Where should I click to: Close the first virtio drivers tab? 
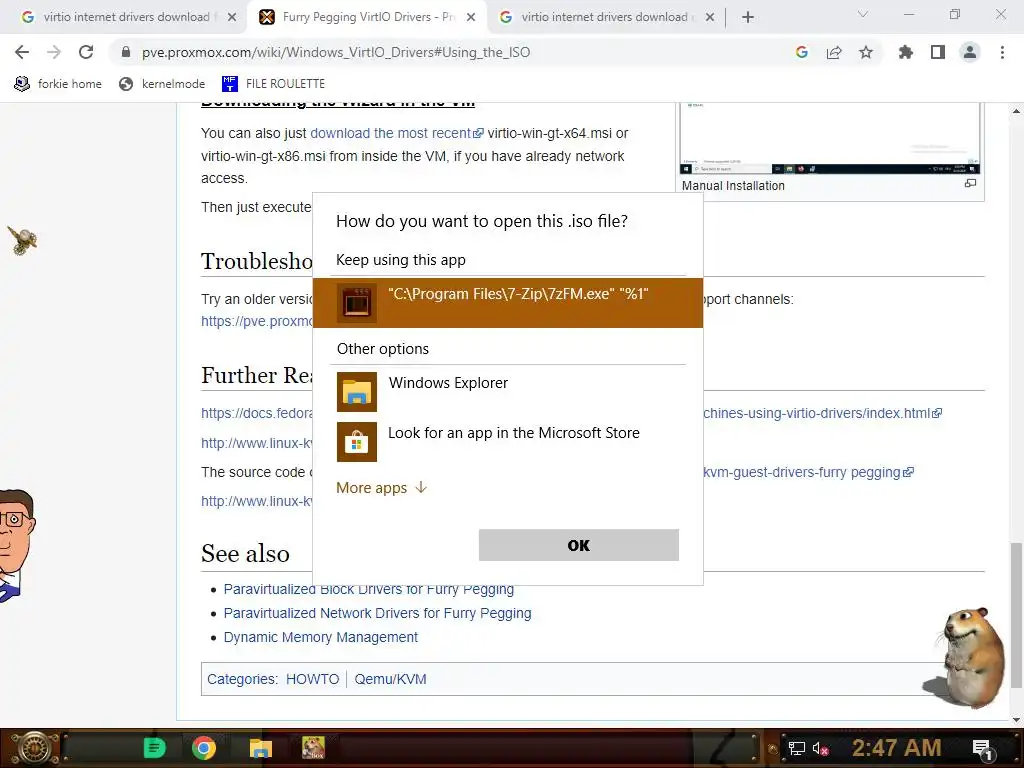click(x=232, y=17)
